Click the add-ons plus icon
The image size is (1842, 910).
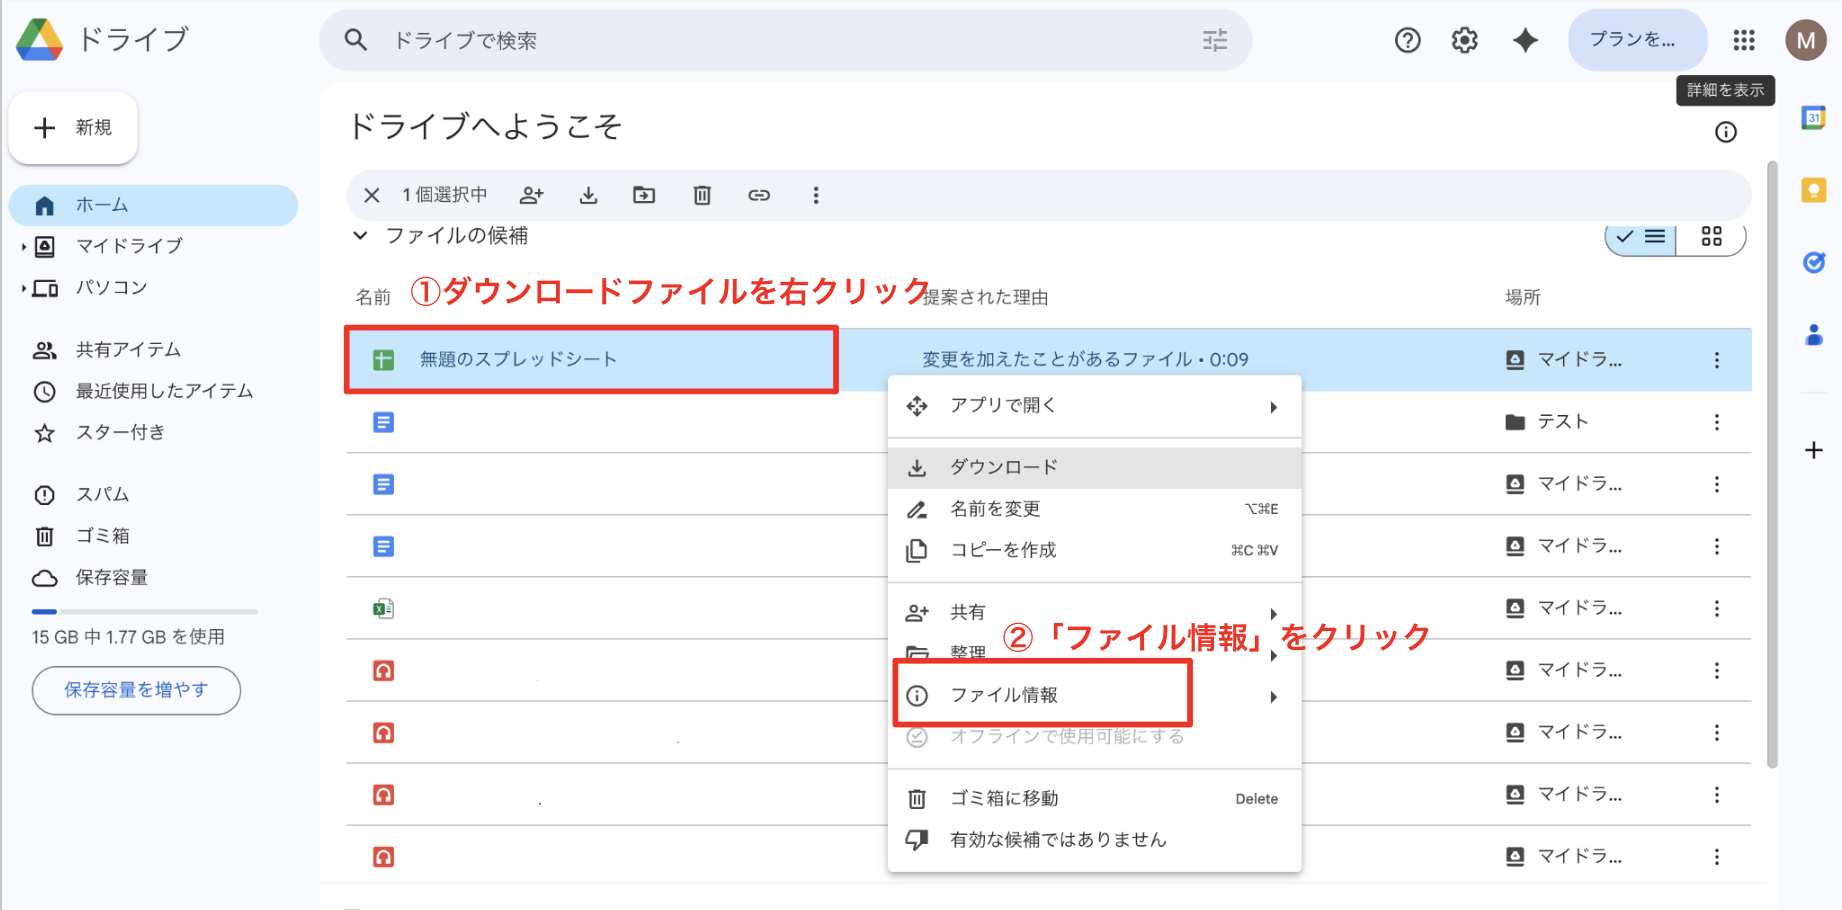[1814, 450]
